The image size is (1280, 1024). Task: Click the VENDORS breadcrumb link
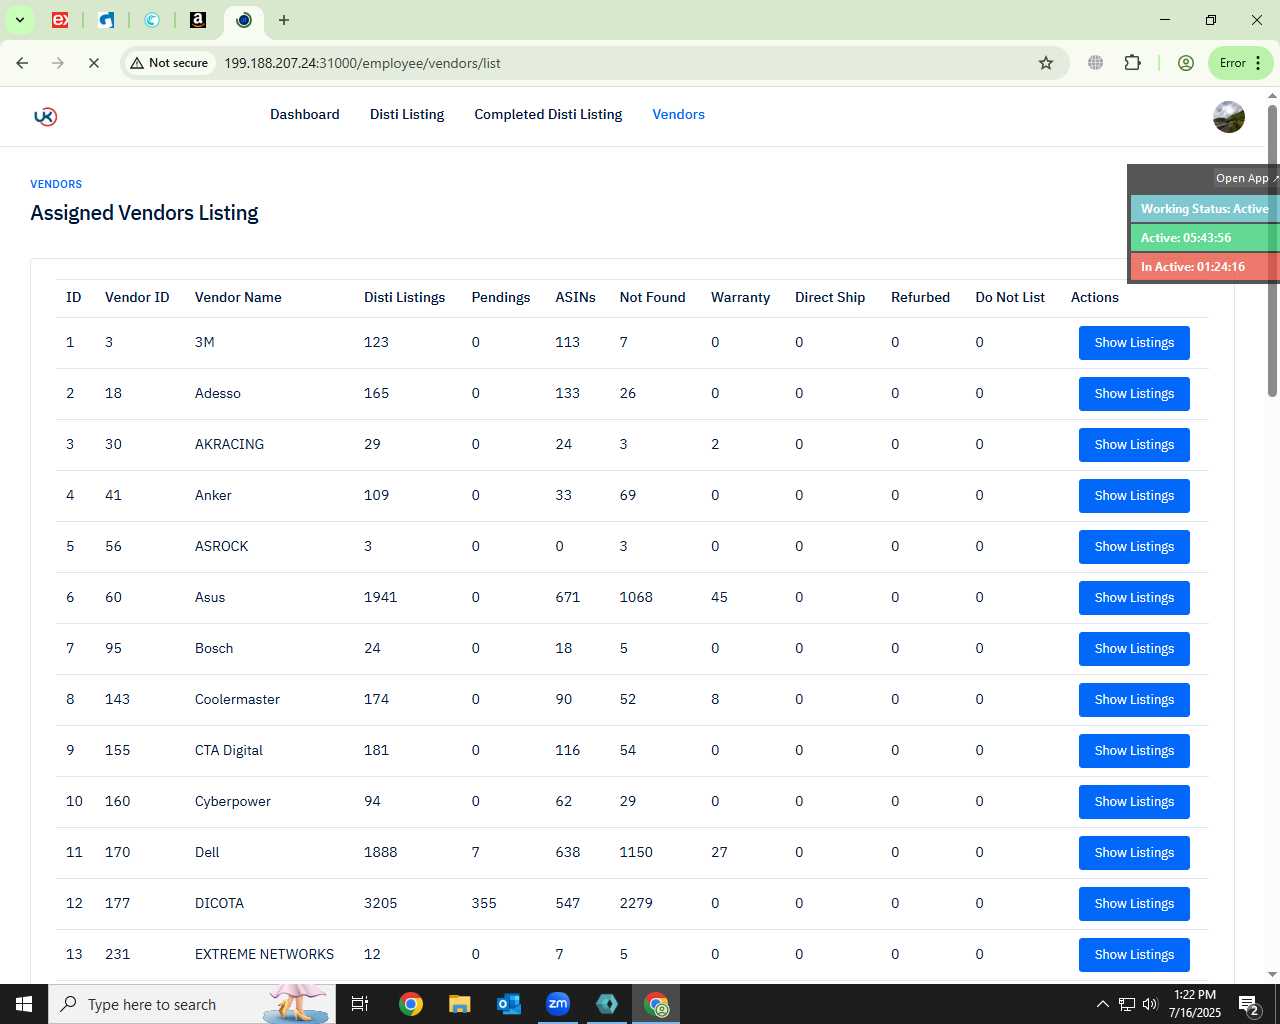click(56, 184)
